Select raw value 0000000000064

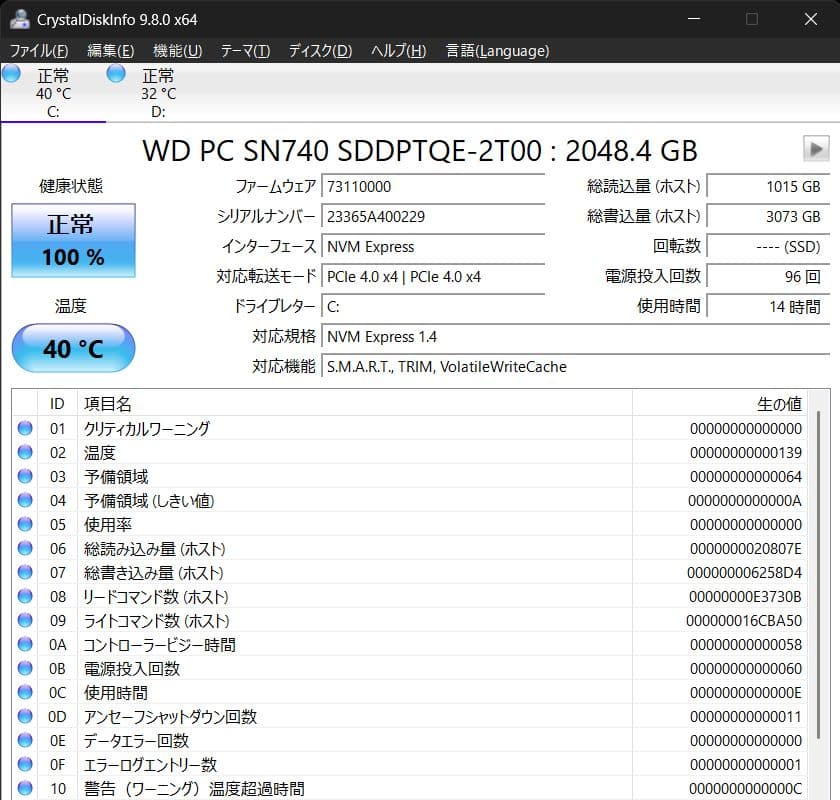746,477
